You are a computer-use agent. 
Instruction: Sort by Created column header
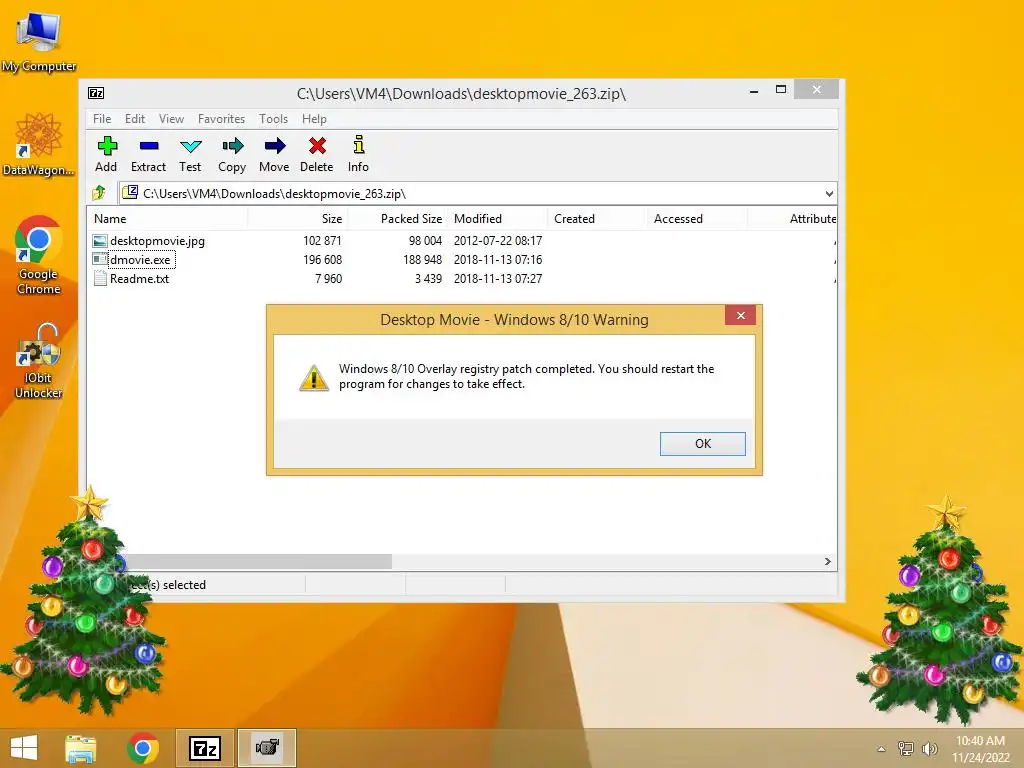tap(597, 219)
